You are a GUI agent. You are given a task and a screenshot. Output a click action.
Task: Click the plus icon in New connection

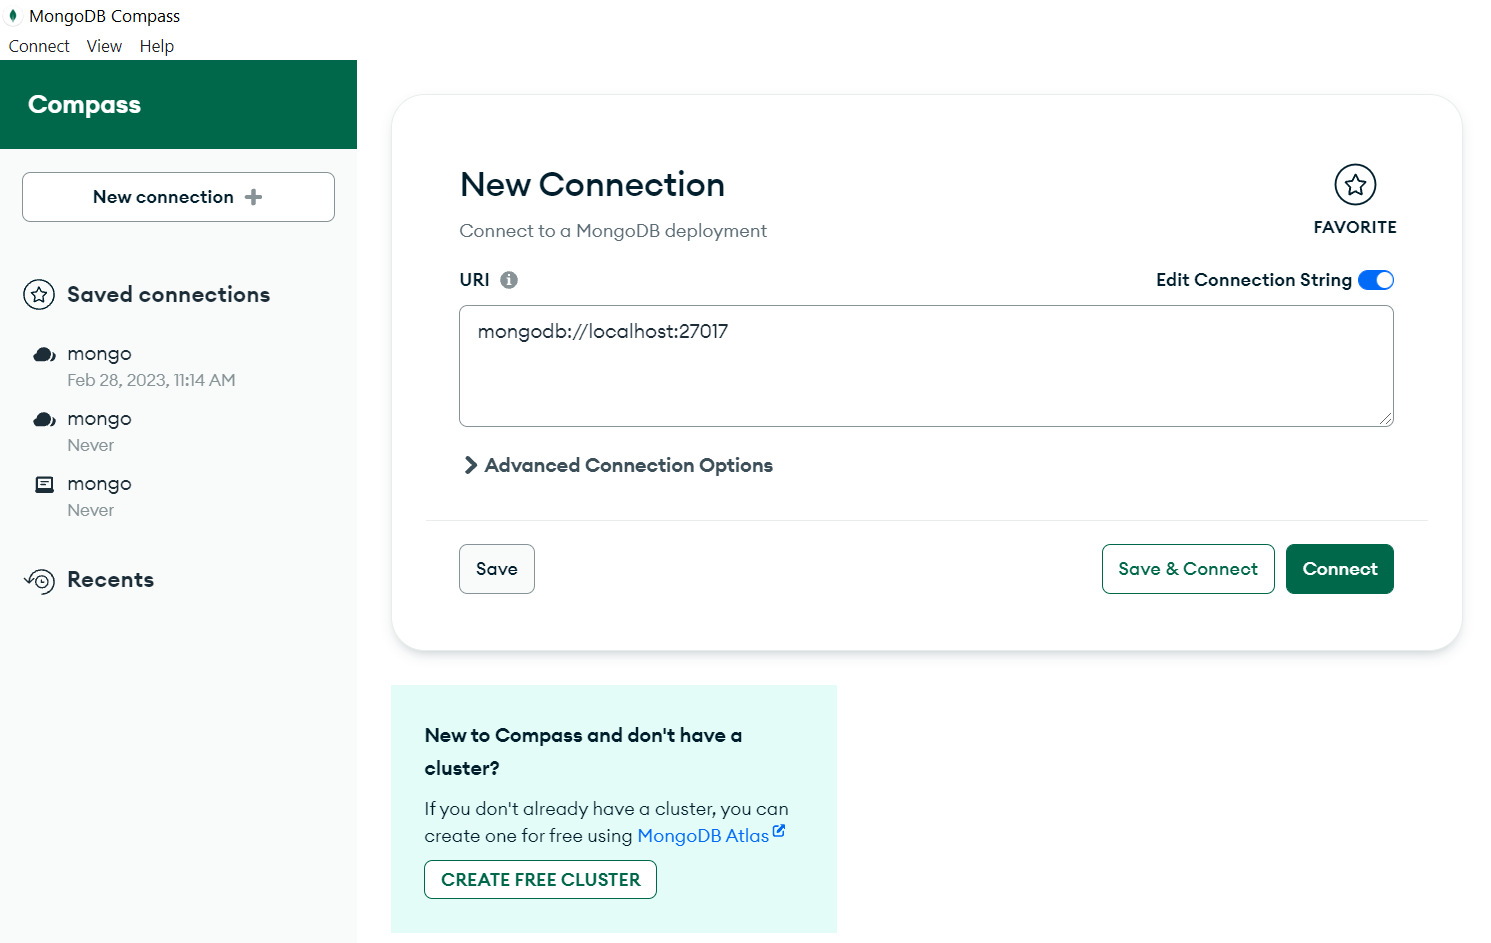[253, 197]
